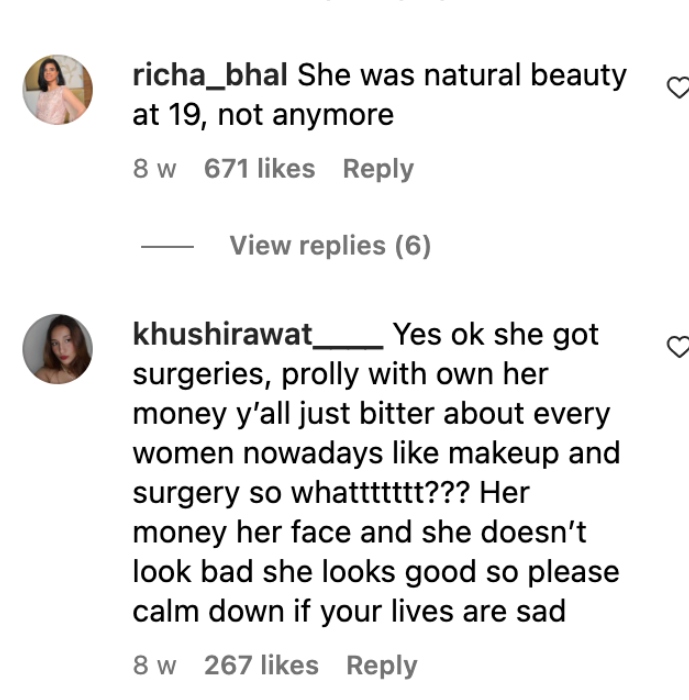This screenshot has height=700, width=689.
Task: Open richa_bhal's profile picture
Action: point(58,90)
